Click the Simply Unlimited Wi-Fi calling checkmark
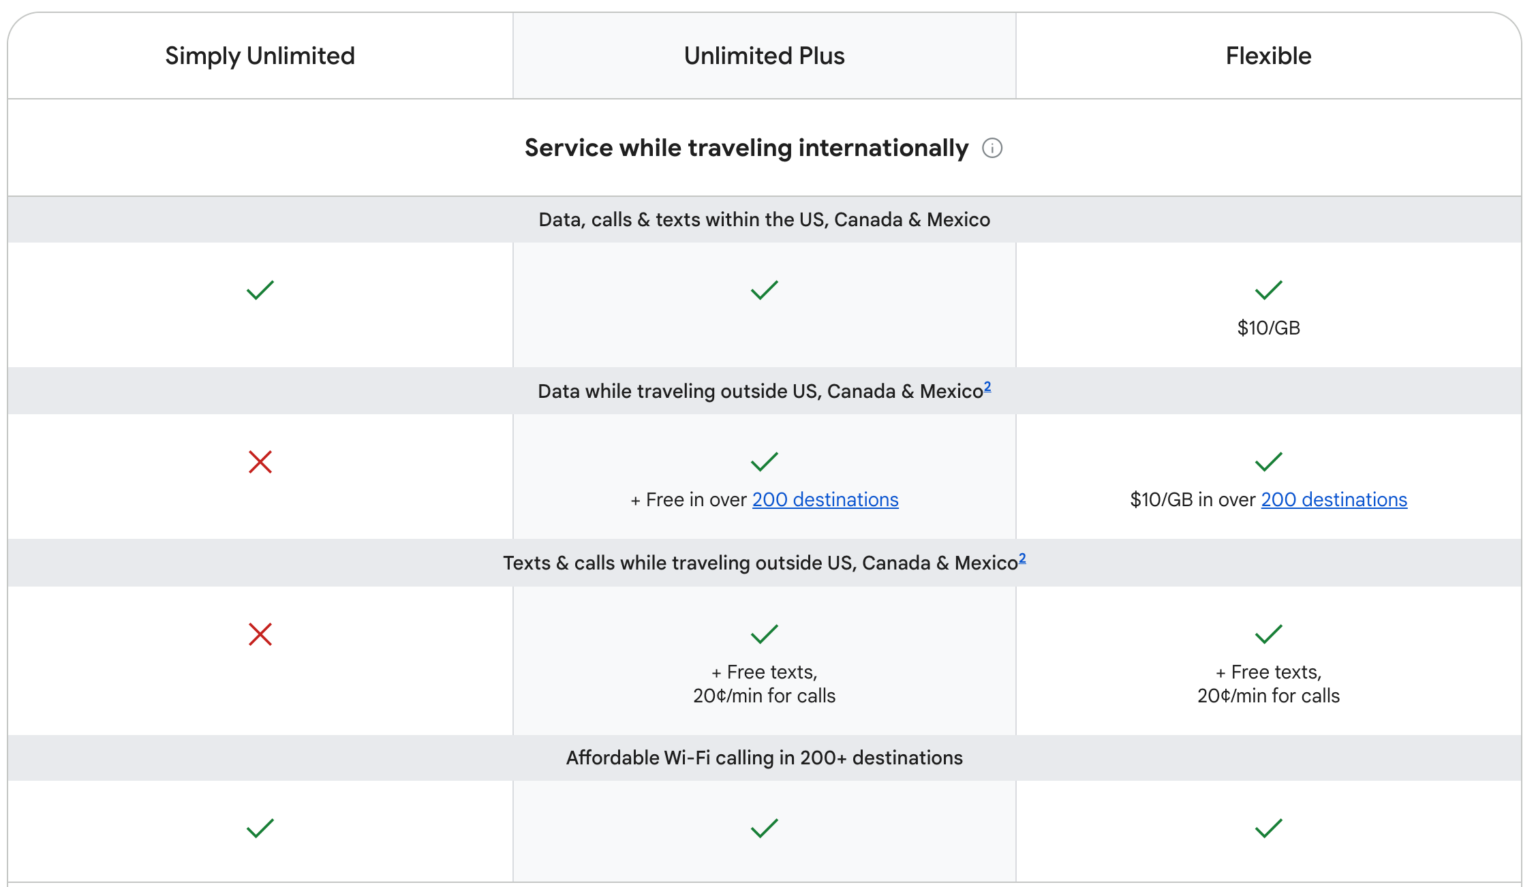Screen dimensions: 1536x887 click(259, 828)
